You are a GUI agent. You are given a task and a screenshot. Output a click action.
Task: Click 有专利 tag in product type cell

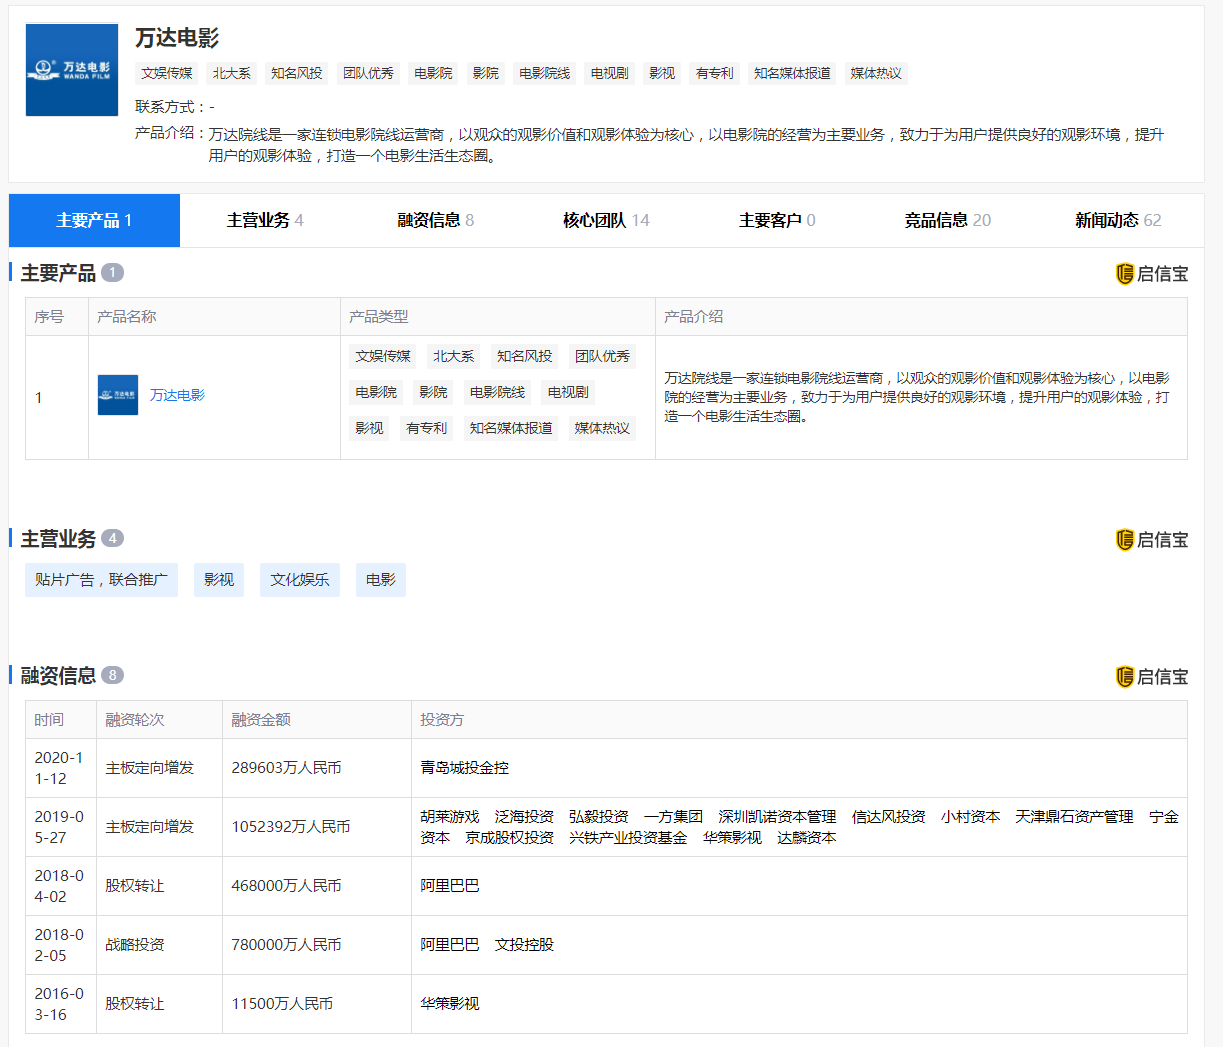[x=427, y=428]
